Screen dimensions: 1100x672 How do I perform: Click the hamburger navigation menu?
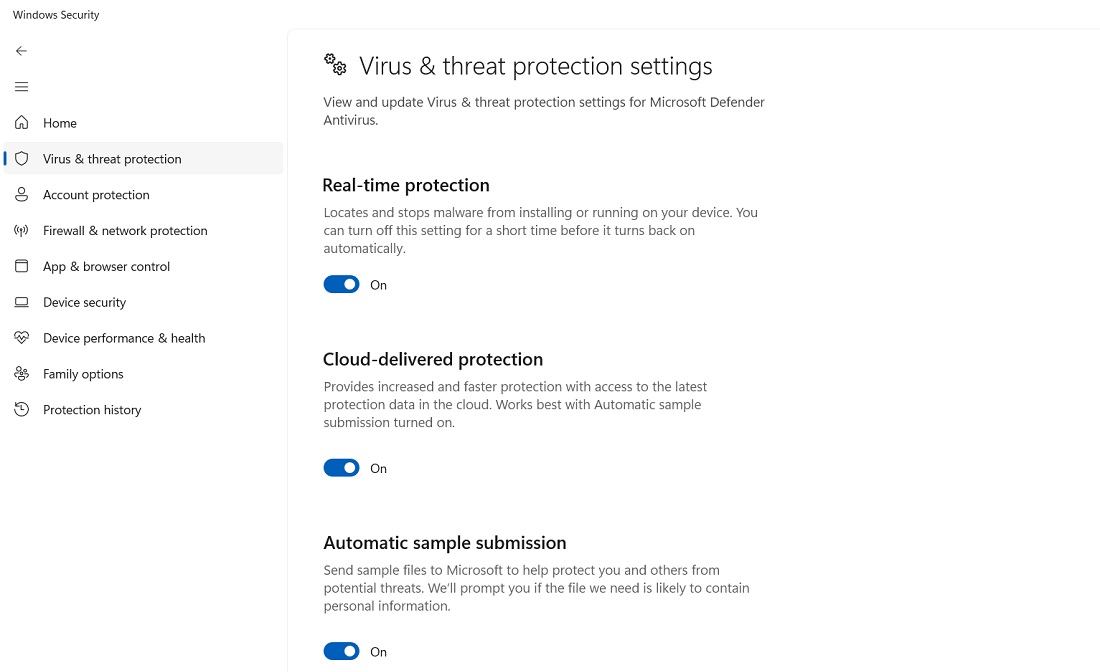[x=21, y=86]
